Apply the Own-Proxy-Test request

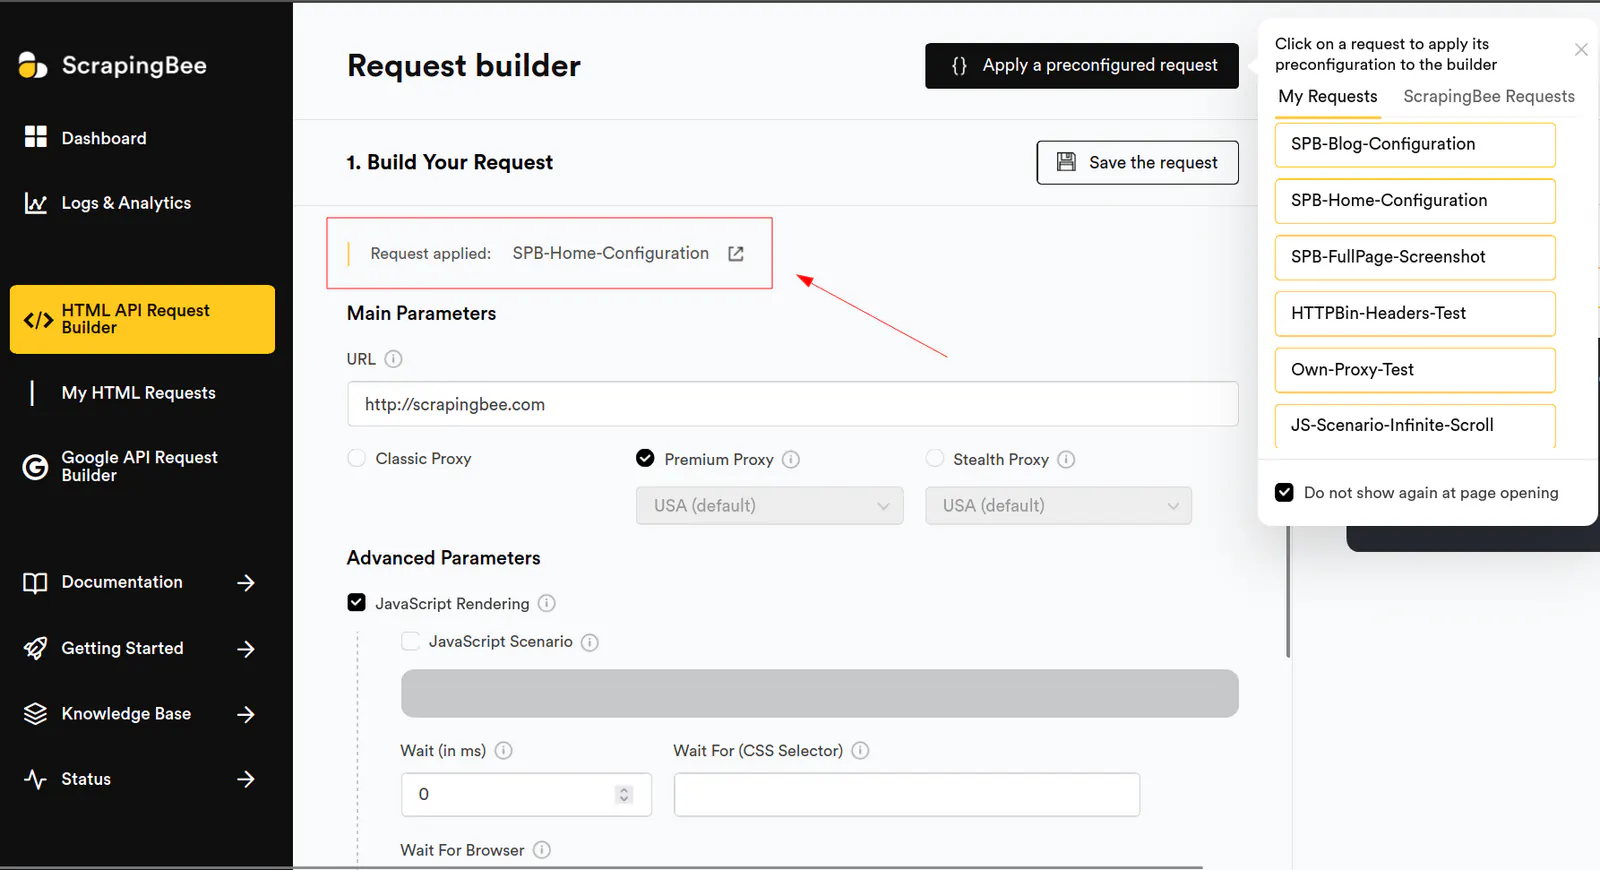click(1415, 370)
